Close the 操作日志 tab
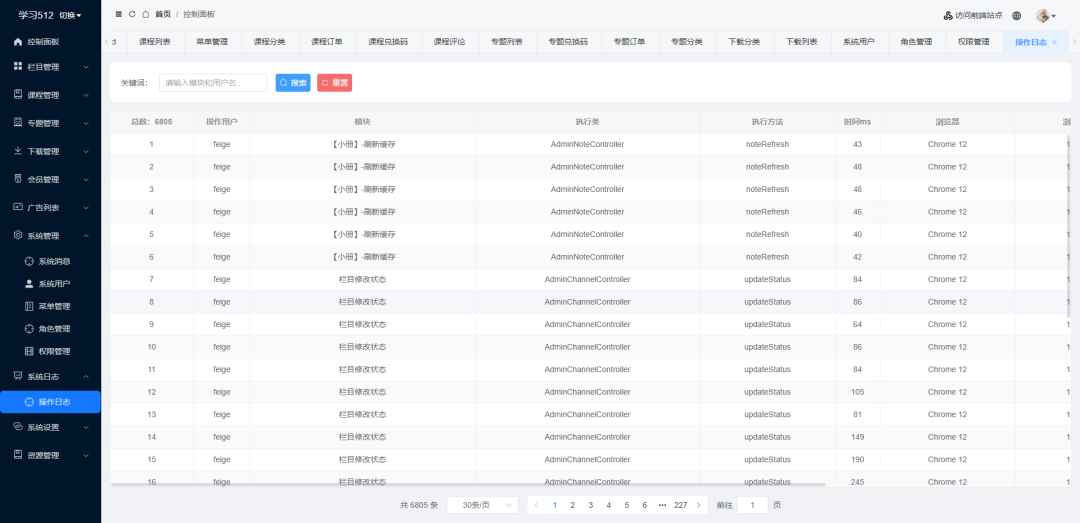 (1054, 43)
